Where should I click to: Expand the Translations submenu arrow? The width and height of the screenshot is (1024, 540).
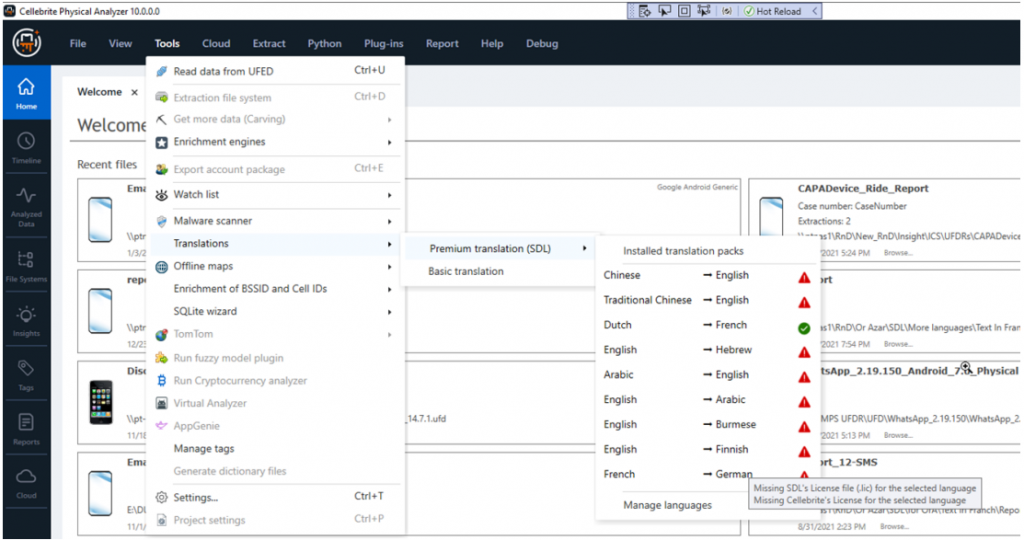(x=389, y=244)
